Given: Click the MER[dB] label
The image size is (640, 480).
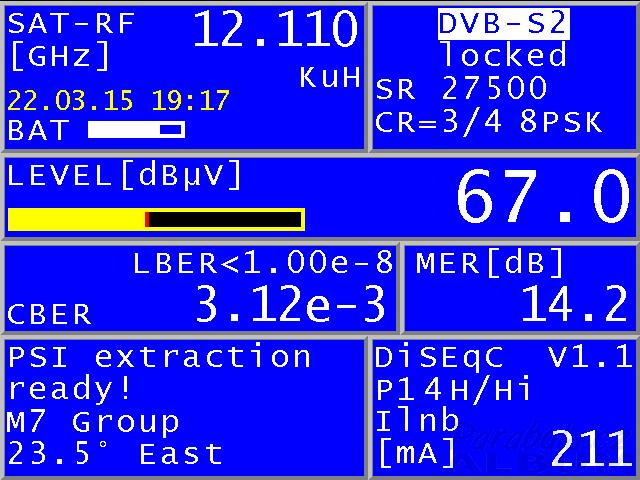Looking at the screenshot, I should (x=490, y=262).
